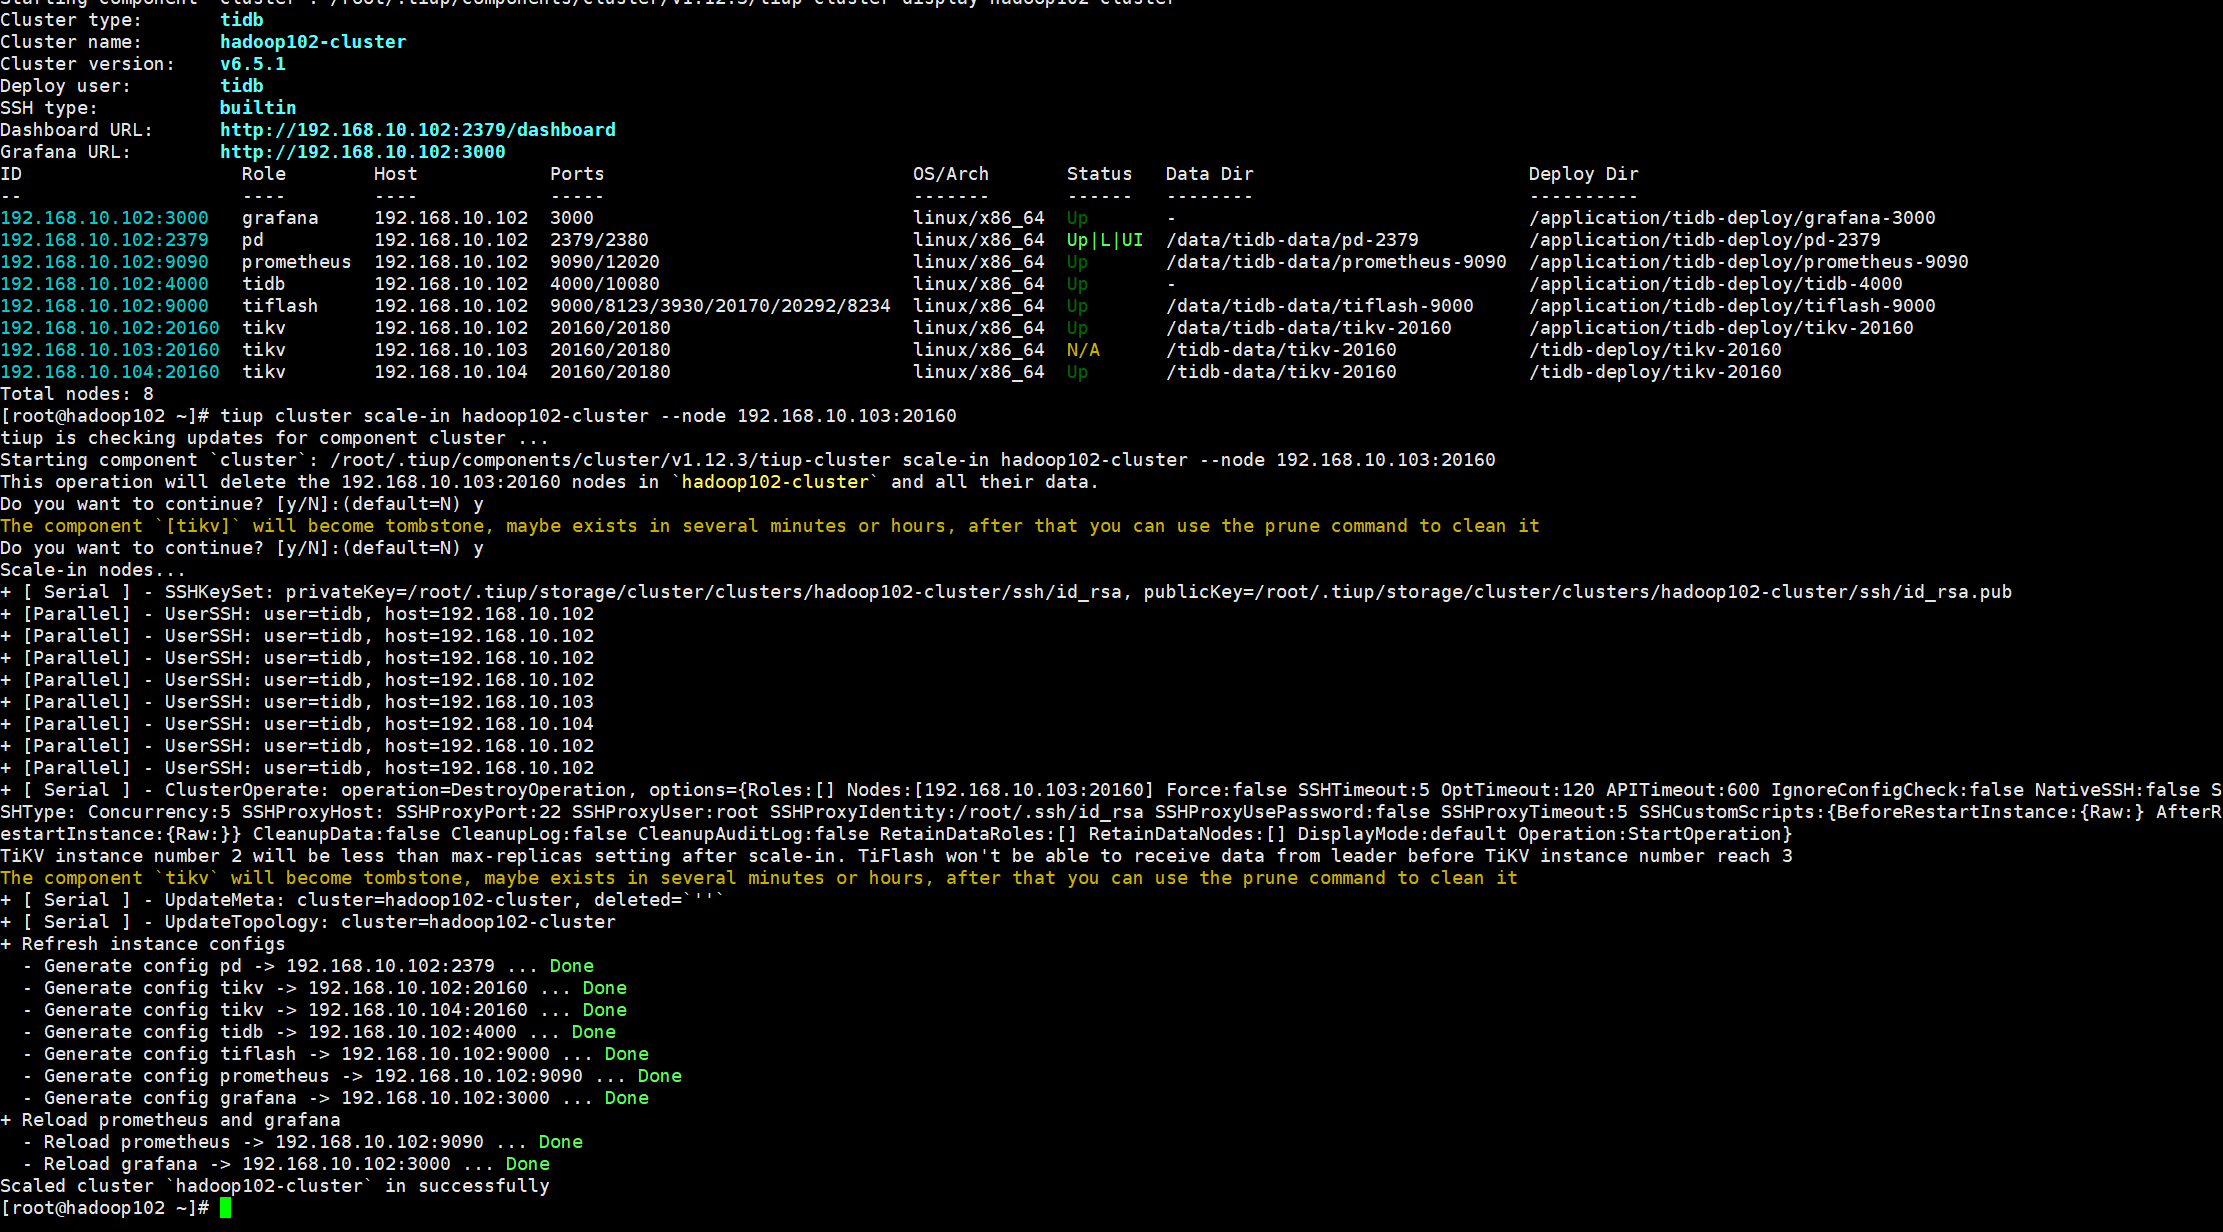Click the ID 192.168.10.102:9090 in table
The height and width of the screenshot is (1232, 2223).
104,262
